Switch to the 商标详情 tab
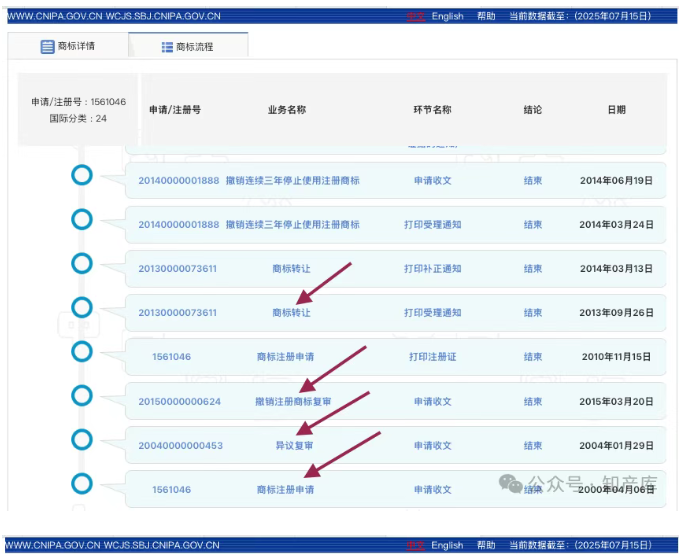Image resolution: width=682 pixels, height=554 pixels. tap(68, 47)
